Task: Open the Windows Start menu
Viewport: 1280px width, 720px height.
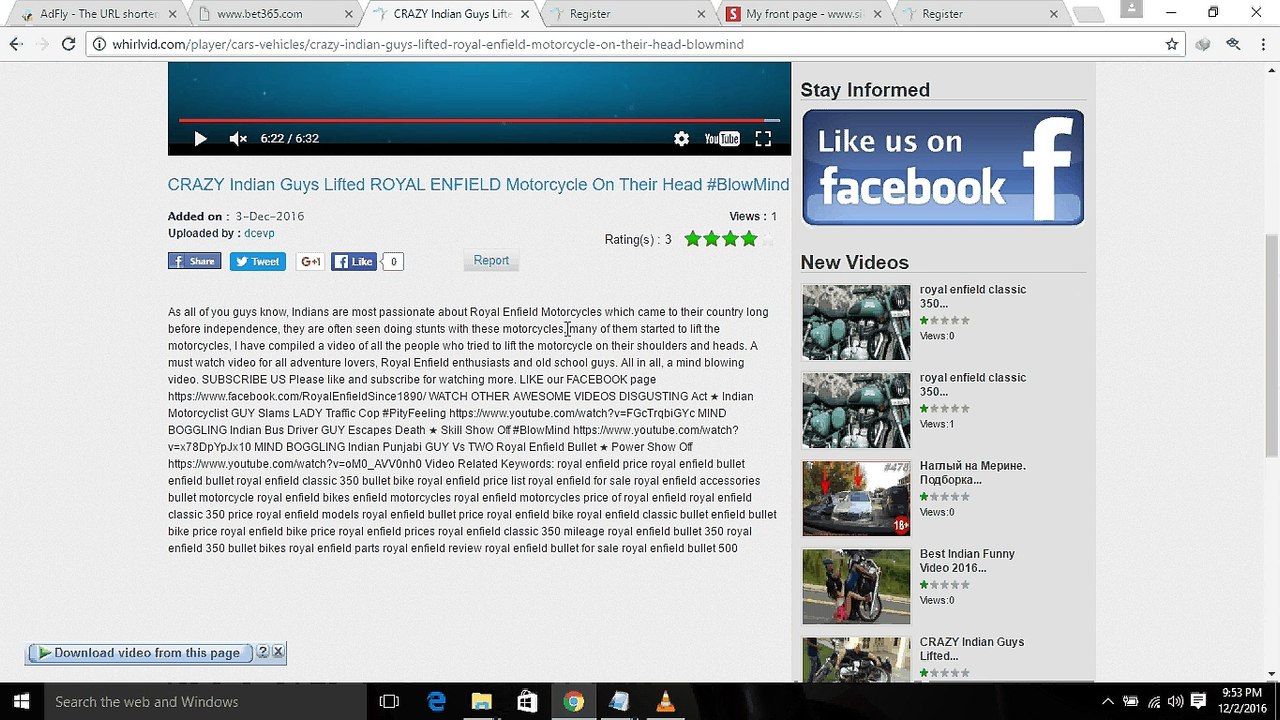Action: click(x=20, y=702)
